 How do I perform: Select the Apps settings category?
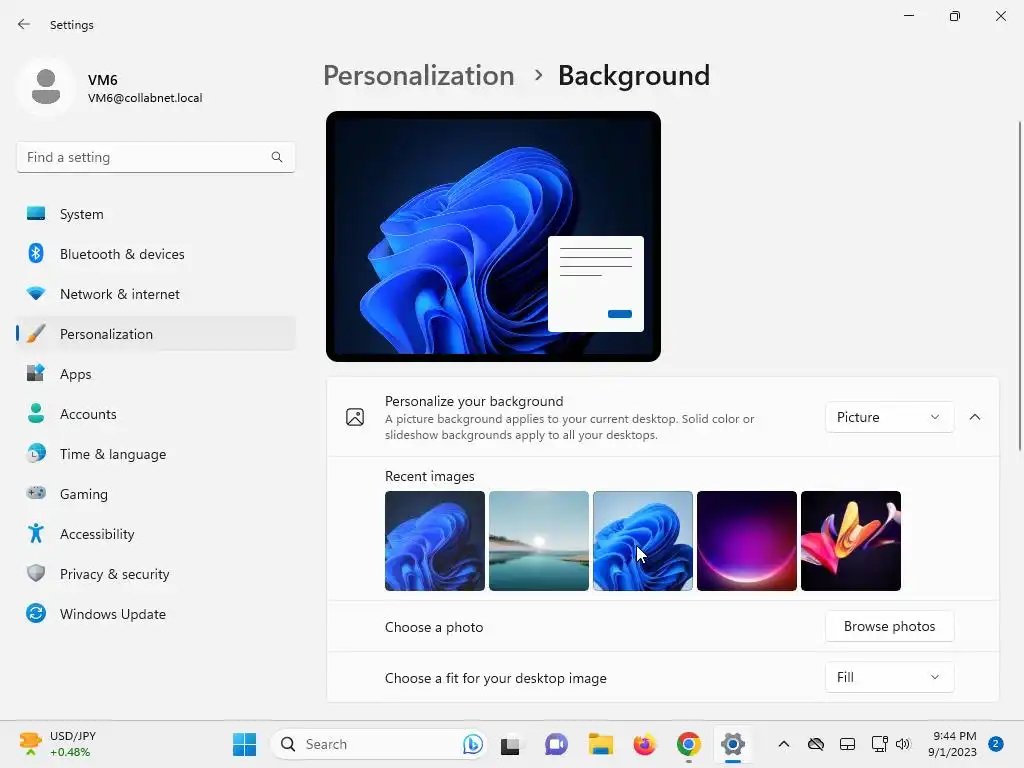point(155,374)
